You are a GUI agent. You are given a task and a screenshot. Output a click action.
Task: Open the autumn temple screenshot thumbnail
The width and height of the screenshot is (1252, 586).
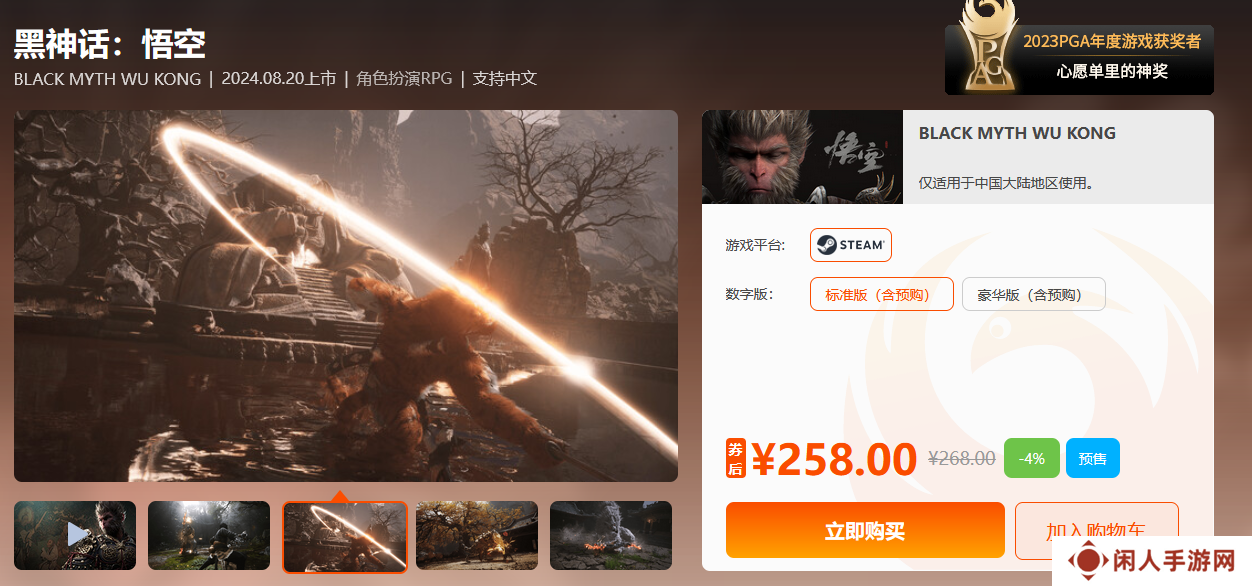pos(477,535)
